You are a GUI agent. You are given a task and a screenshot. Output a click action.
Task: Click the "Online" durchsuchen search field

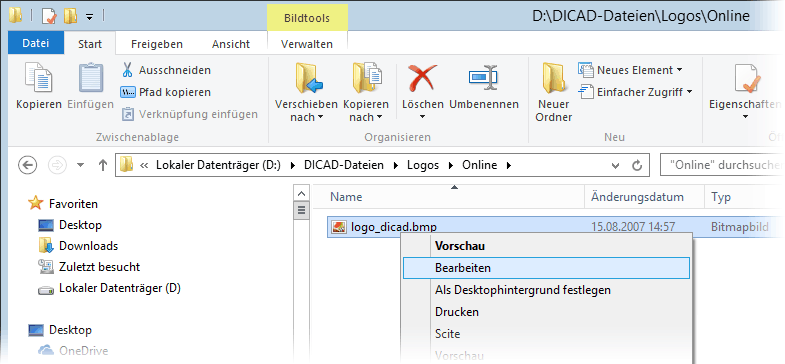(722, 165)
